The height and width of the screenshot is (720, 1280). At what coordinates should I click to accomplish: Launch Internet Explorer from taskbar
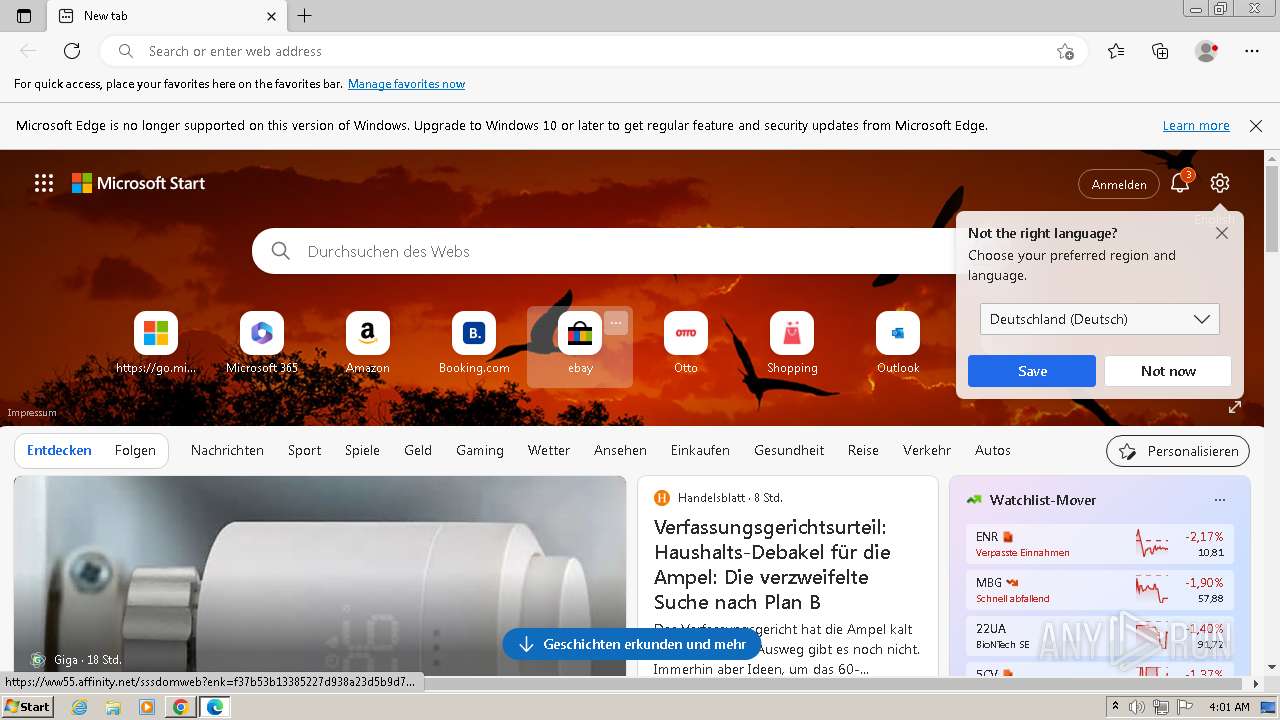(80, 707)
